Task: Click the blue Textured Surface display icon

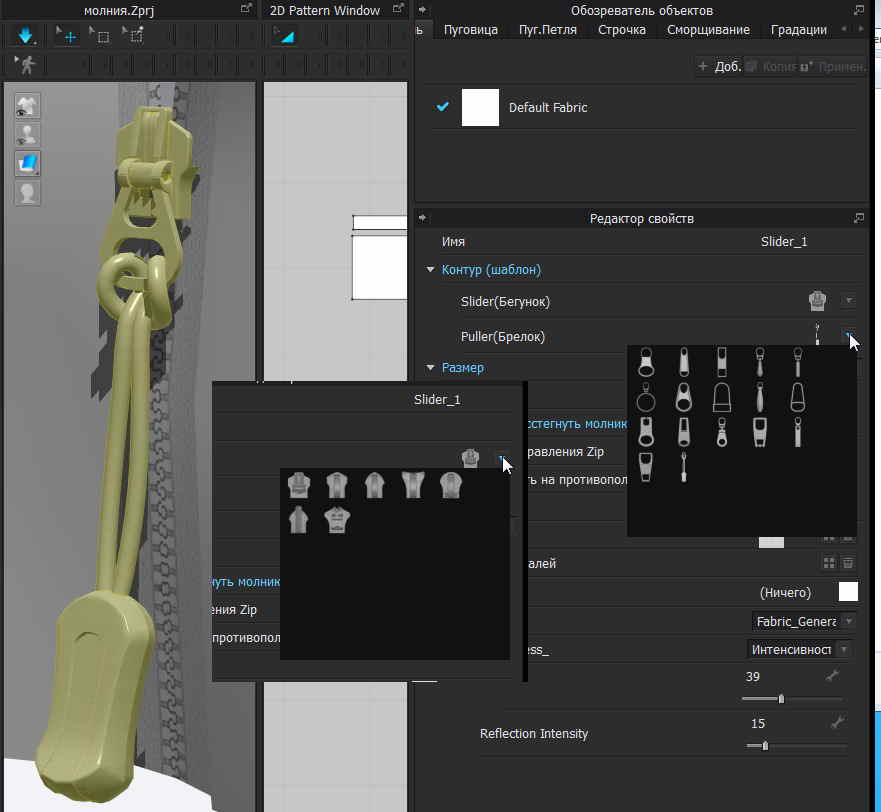Action: point(27,164)
